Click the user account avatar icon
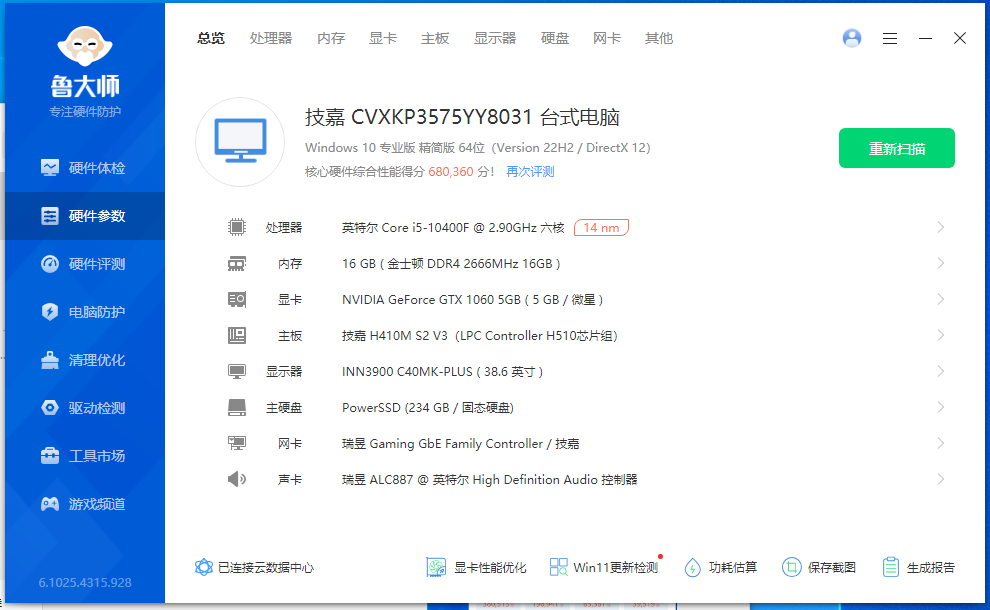 click(852, 38)
